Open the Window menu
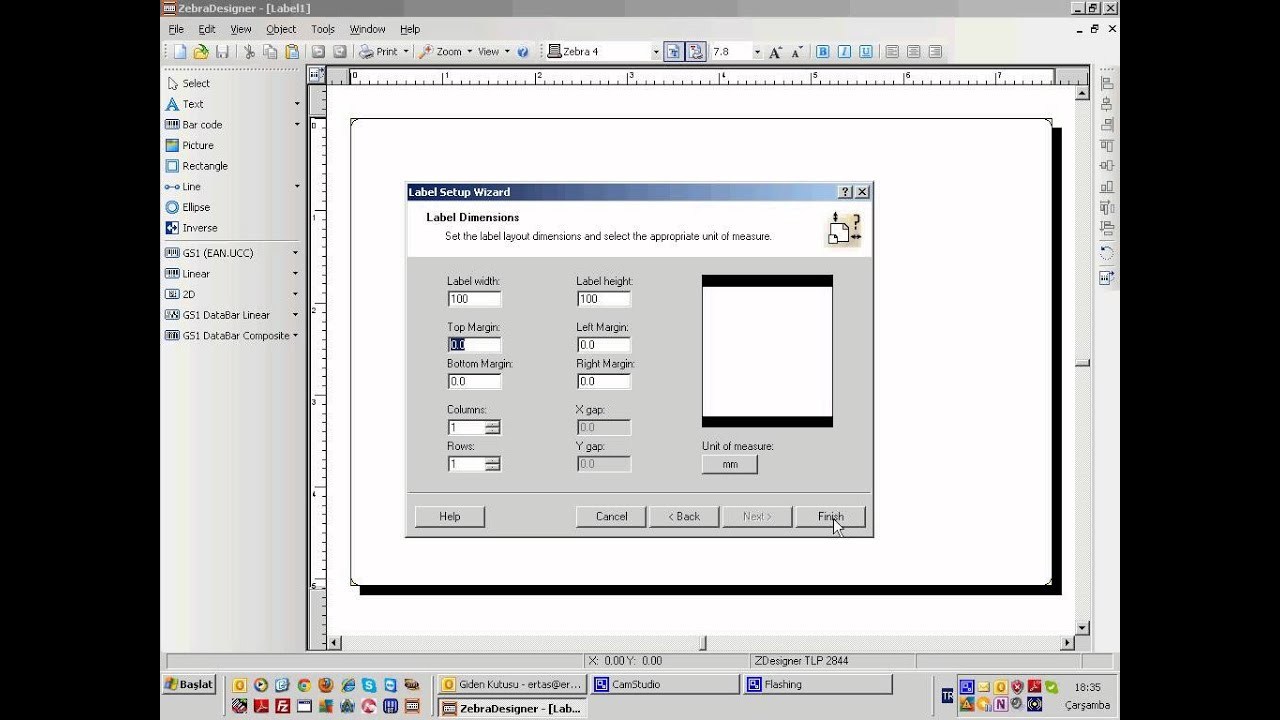The height and width of the screenshot is (720, 1280). tap(367, 29)
